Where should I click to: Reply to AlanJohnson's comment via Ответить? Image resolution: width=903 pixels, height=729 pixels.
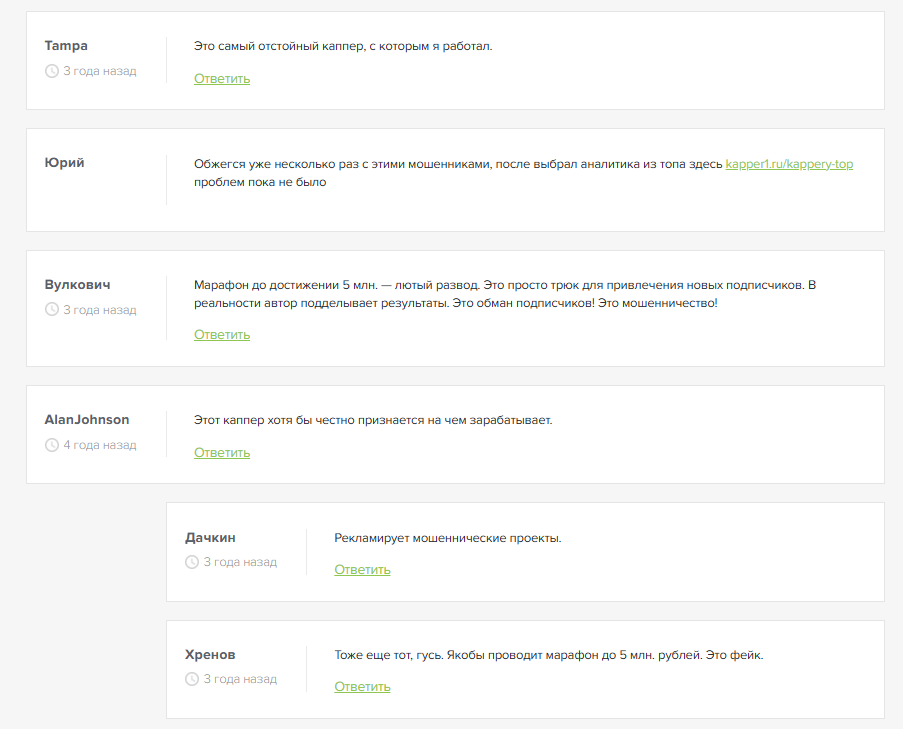coord(222,453)
